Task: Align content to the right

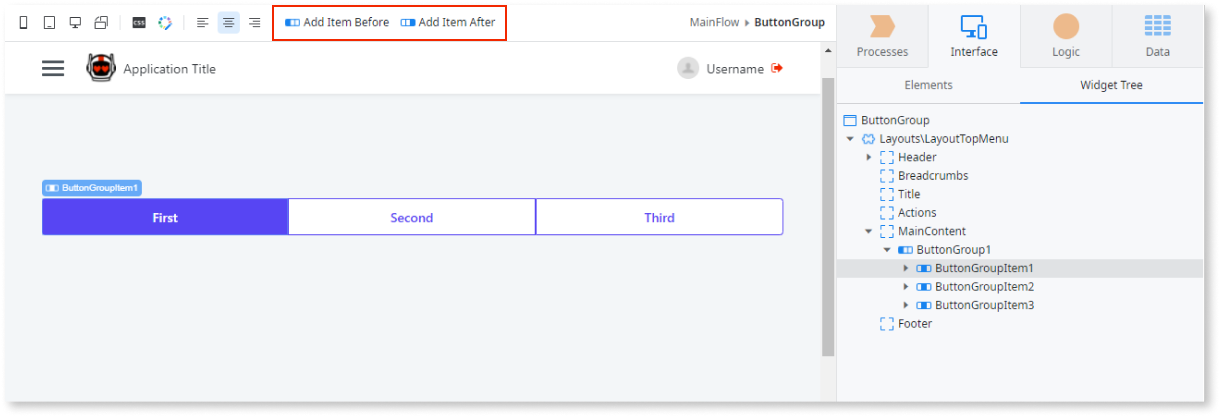Action: pos(254,22)
